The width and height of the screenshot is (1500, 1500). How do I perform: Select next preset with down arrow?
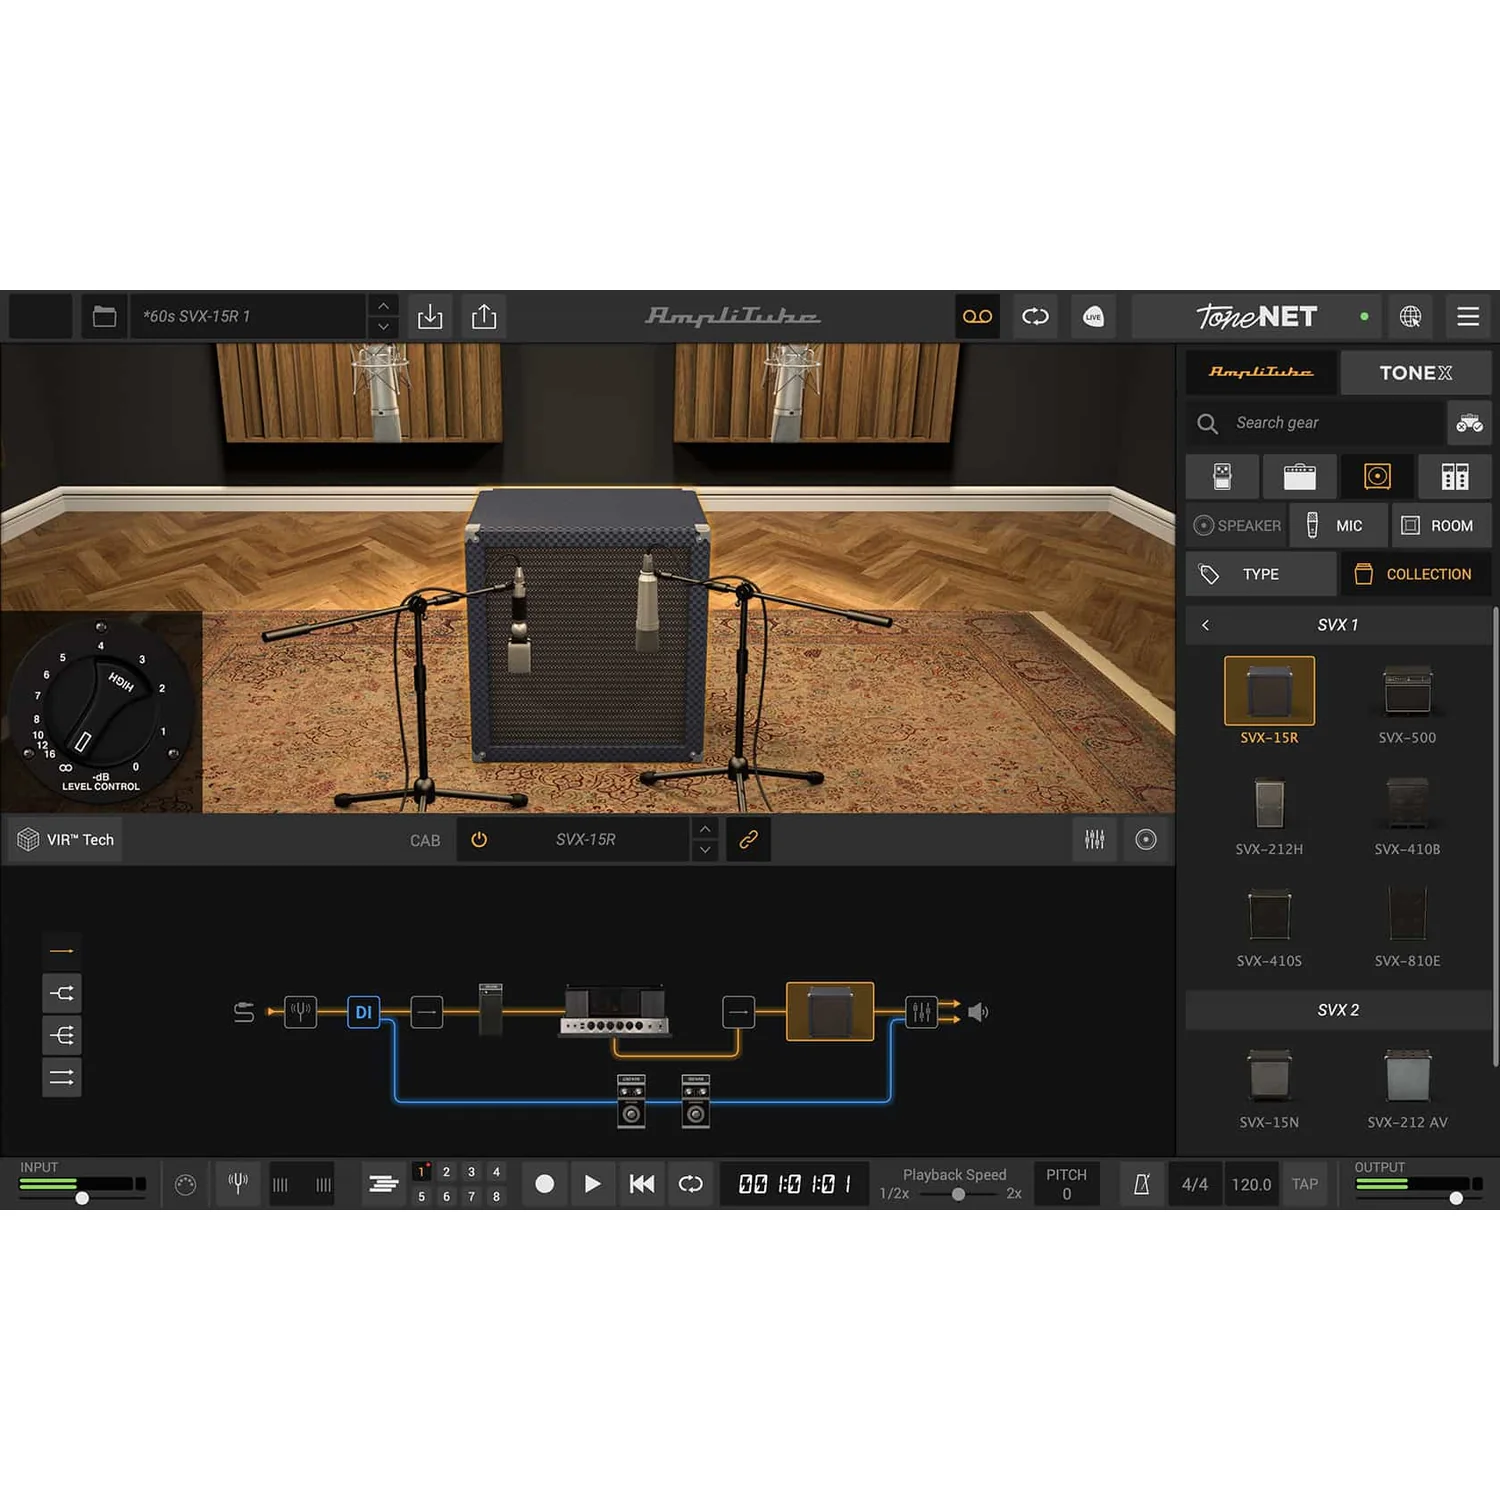point(383,327)
